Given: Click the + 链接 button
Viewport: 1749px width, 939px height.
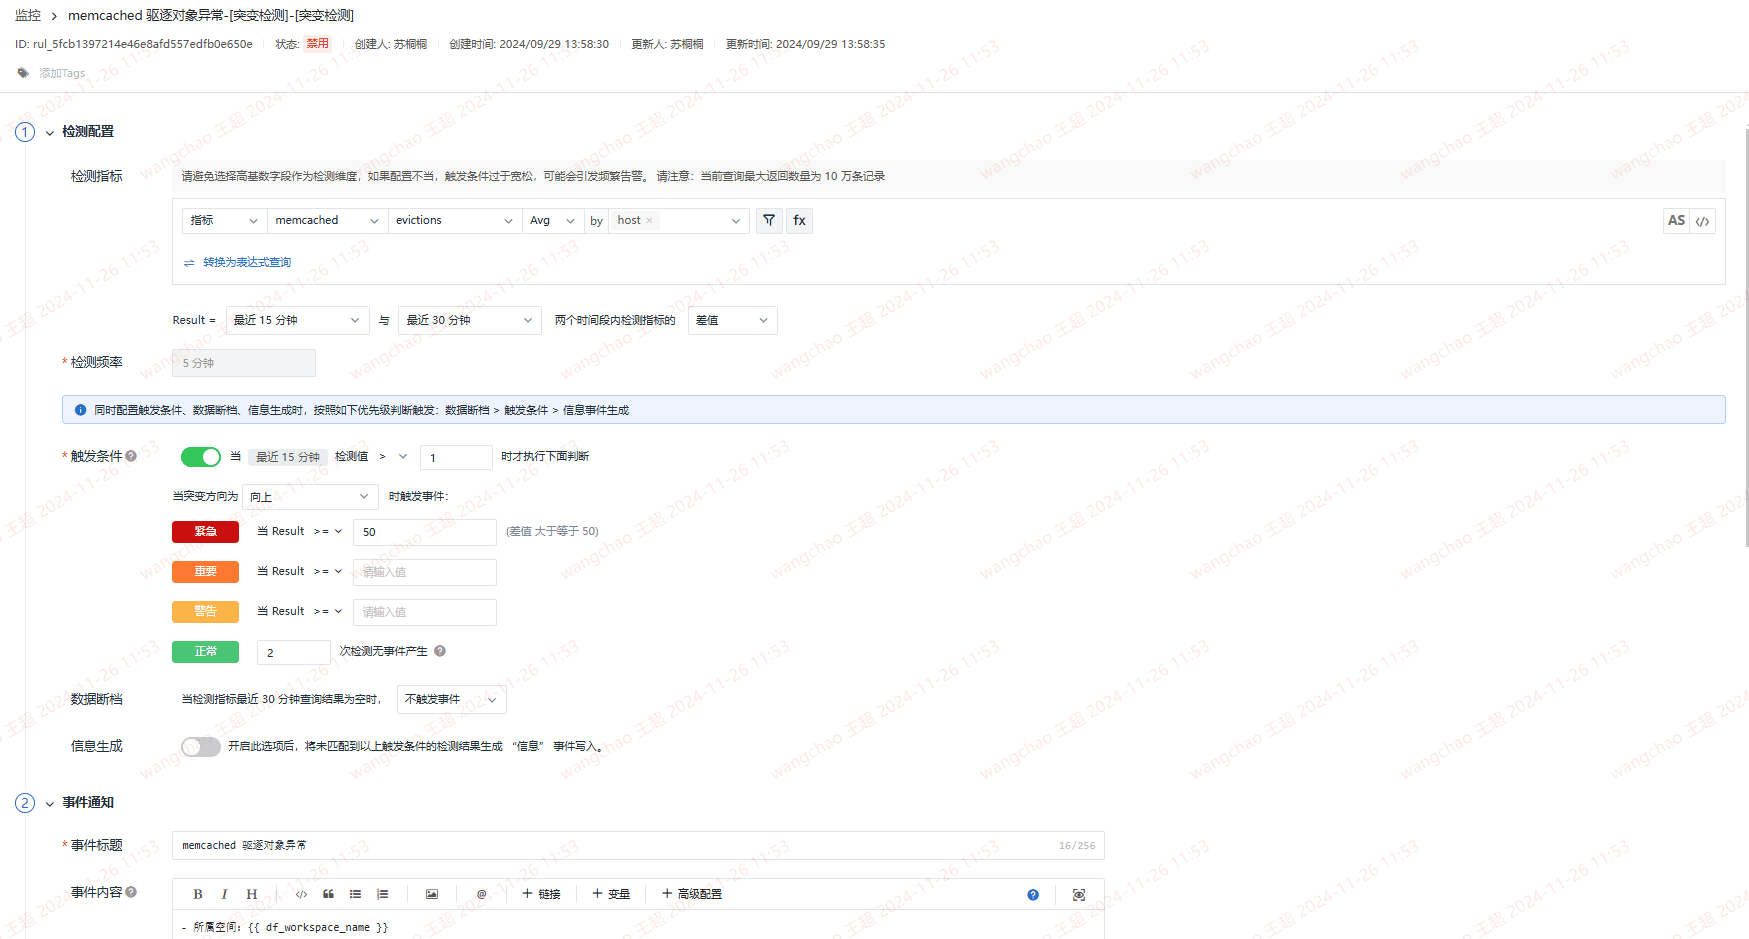Looking at the screenshot, I should pyautogui.click(x=542, y=894).
